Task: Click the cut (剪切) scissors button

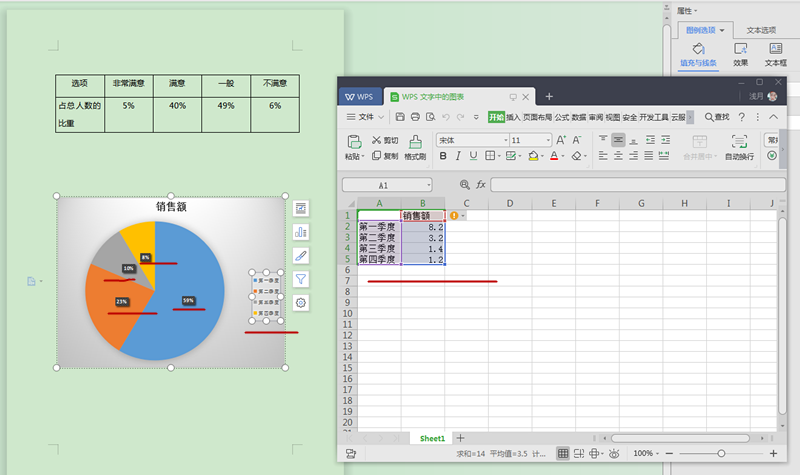Action: tap(383, 141)
